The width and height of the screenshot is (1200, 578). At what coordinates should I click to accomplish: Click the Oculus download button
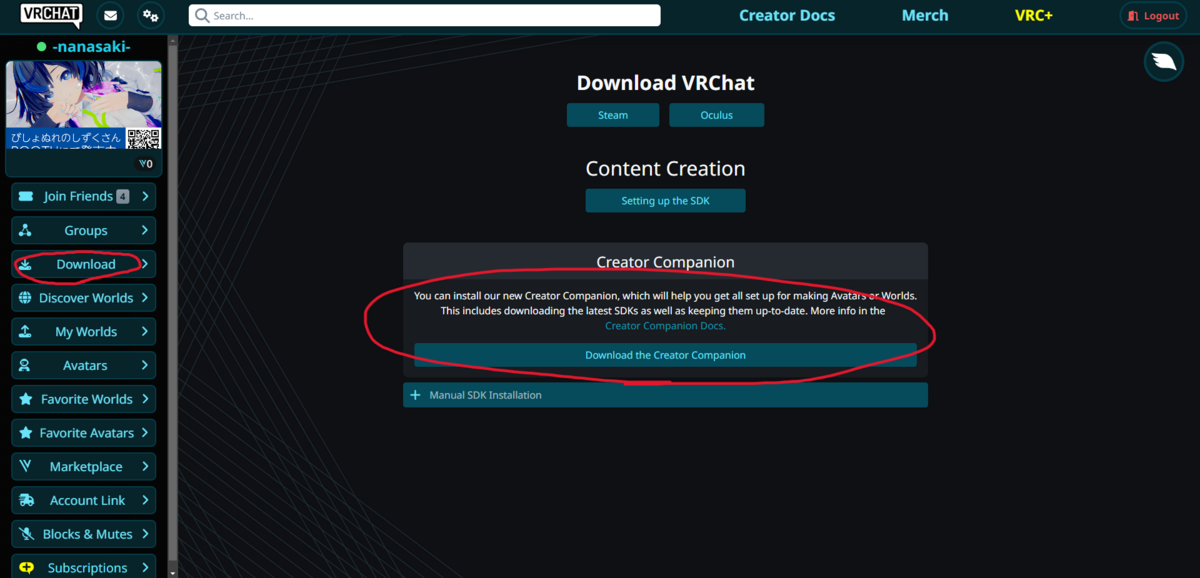(717, 115)
